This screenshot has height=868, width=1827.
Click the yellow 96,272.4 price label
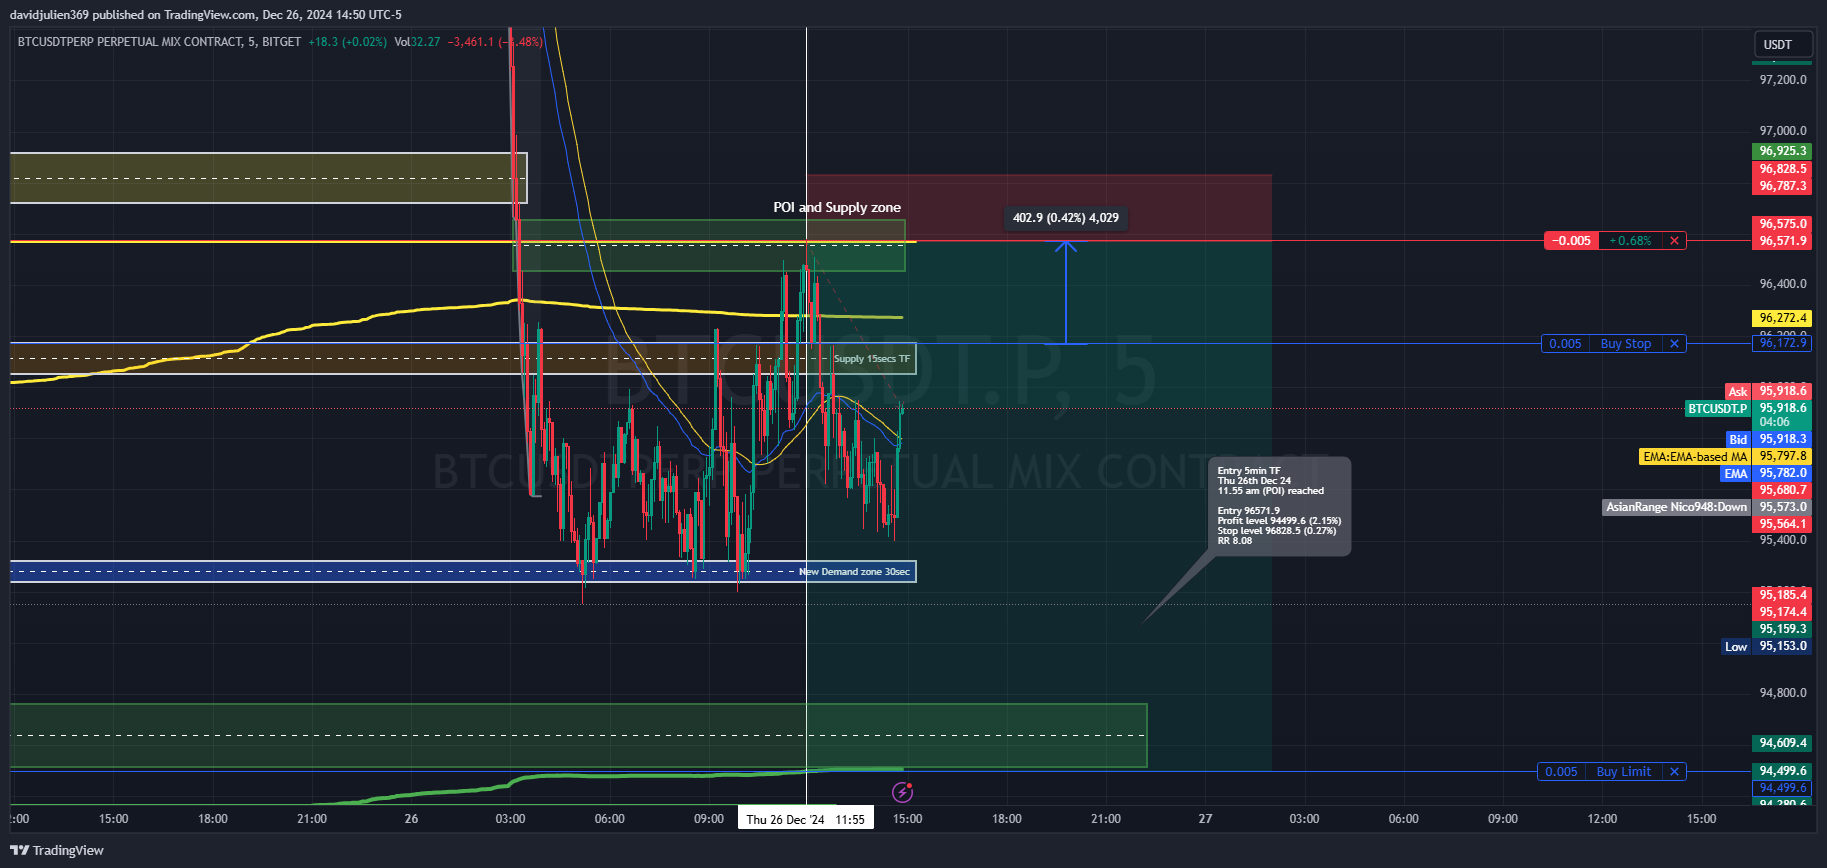[x=1782, y=318]
